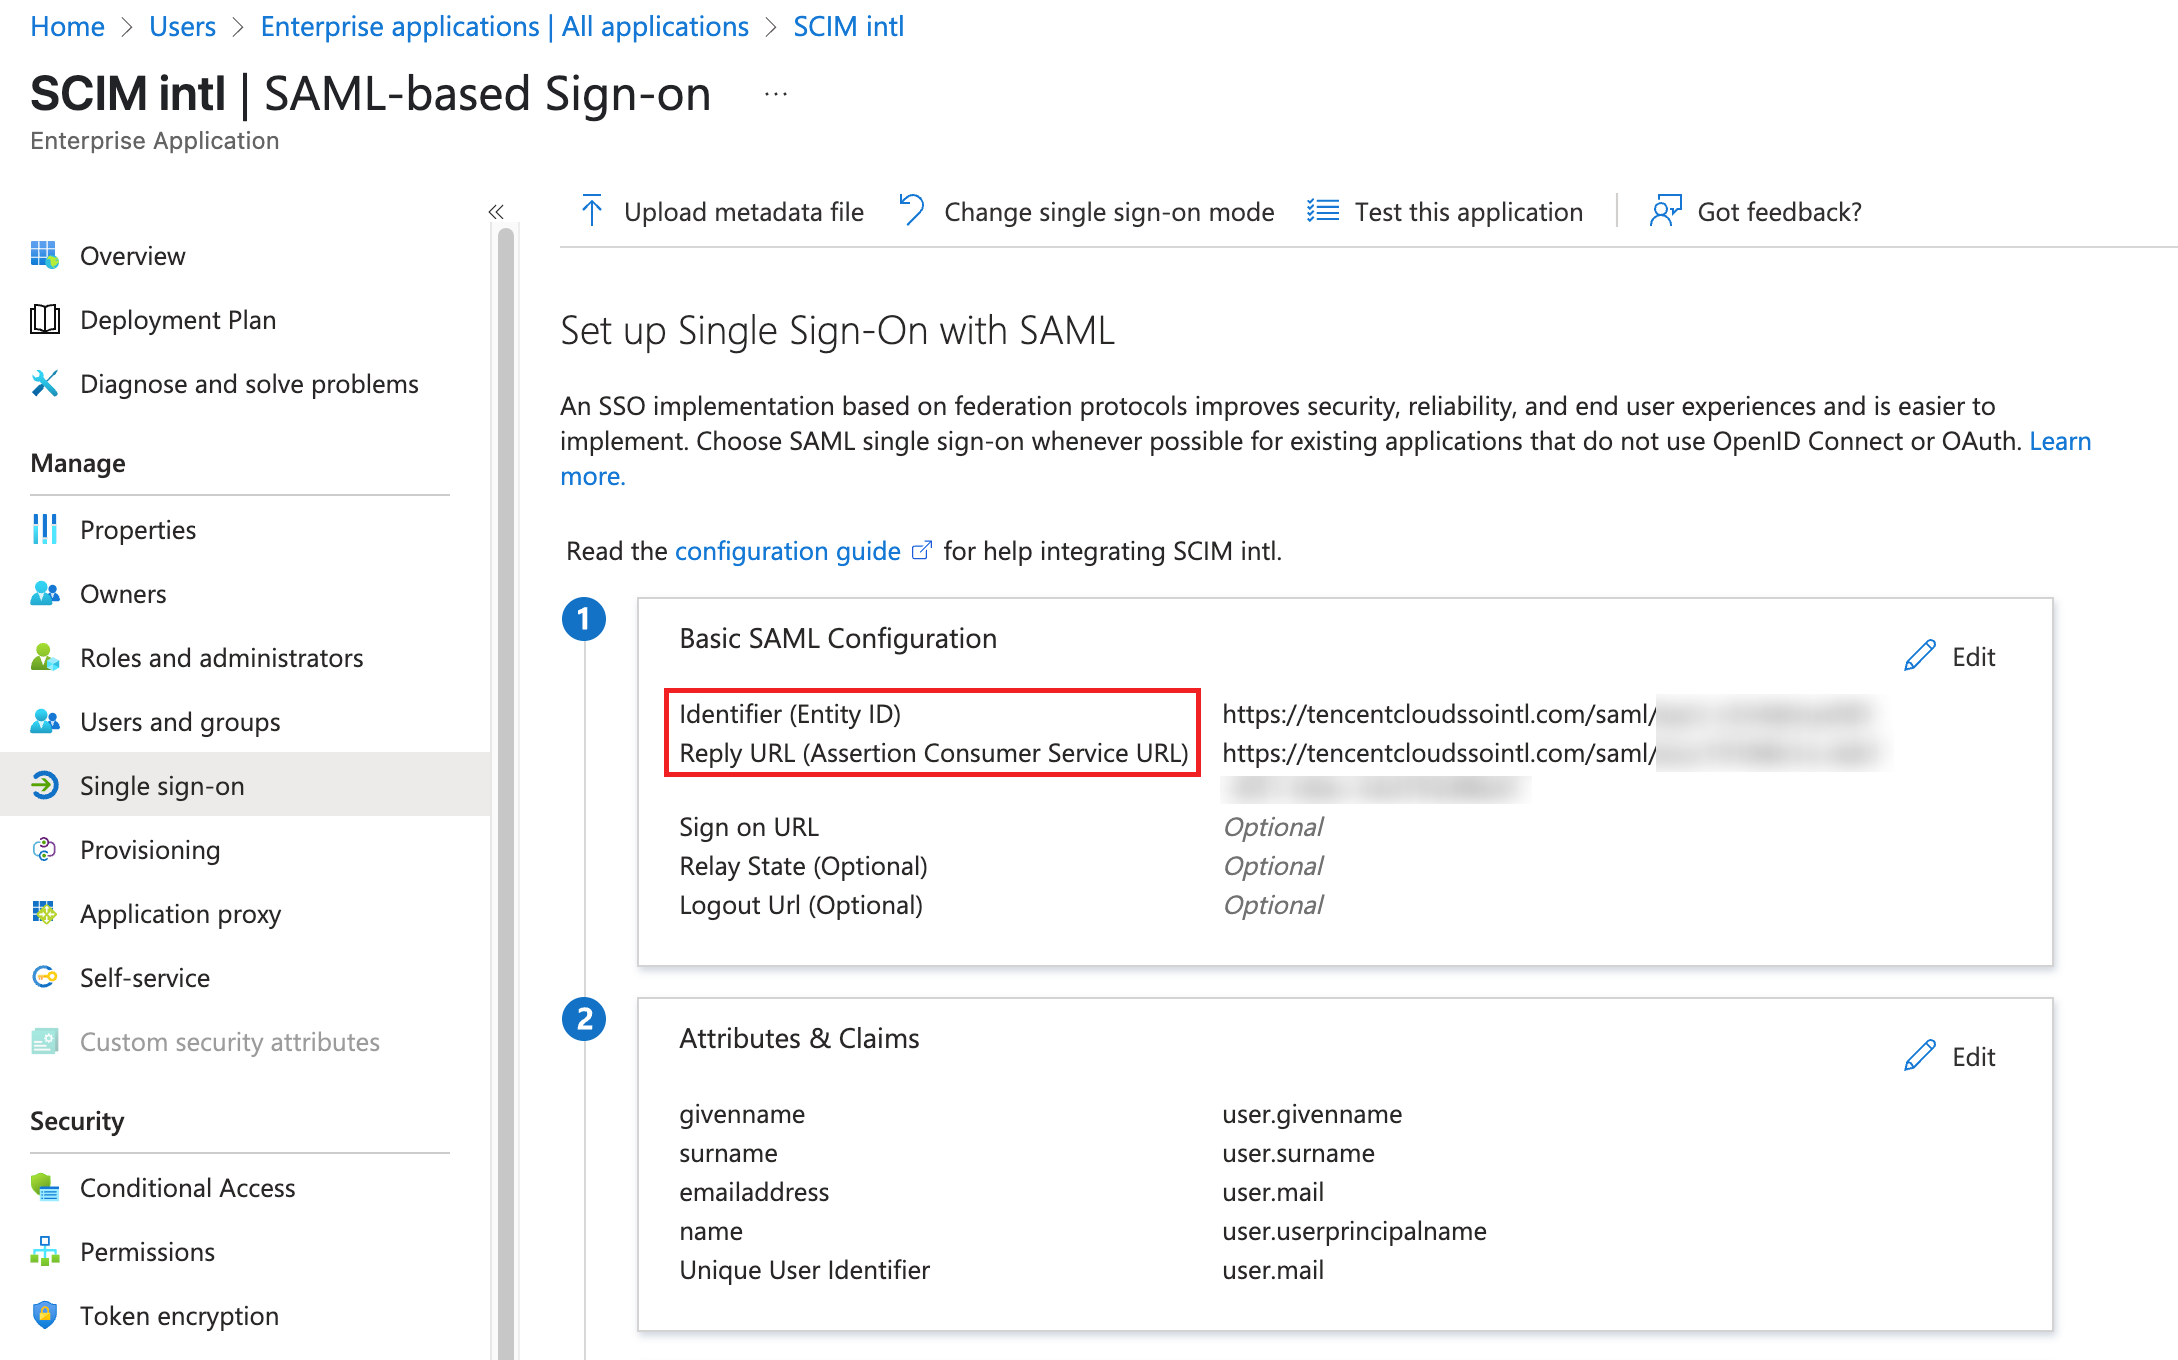2178x1360 pixels.
Task: Click the Token encryption shield icon
Action: (45, 1315)
